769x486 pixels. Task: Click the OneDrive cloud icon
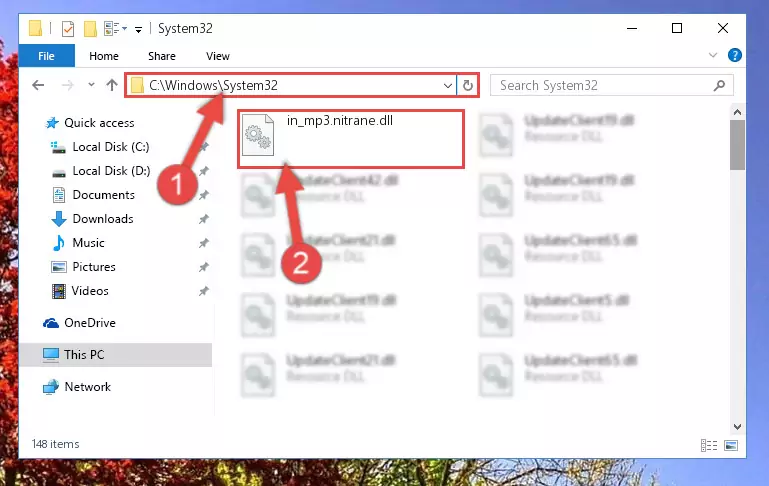(x=51, y=323)
